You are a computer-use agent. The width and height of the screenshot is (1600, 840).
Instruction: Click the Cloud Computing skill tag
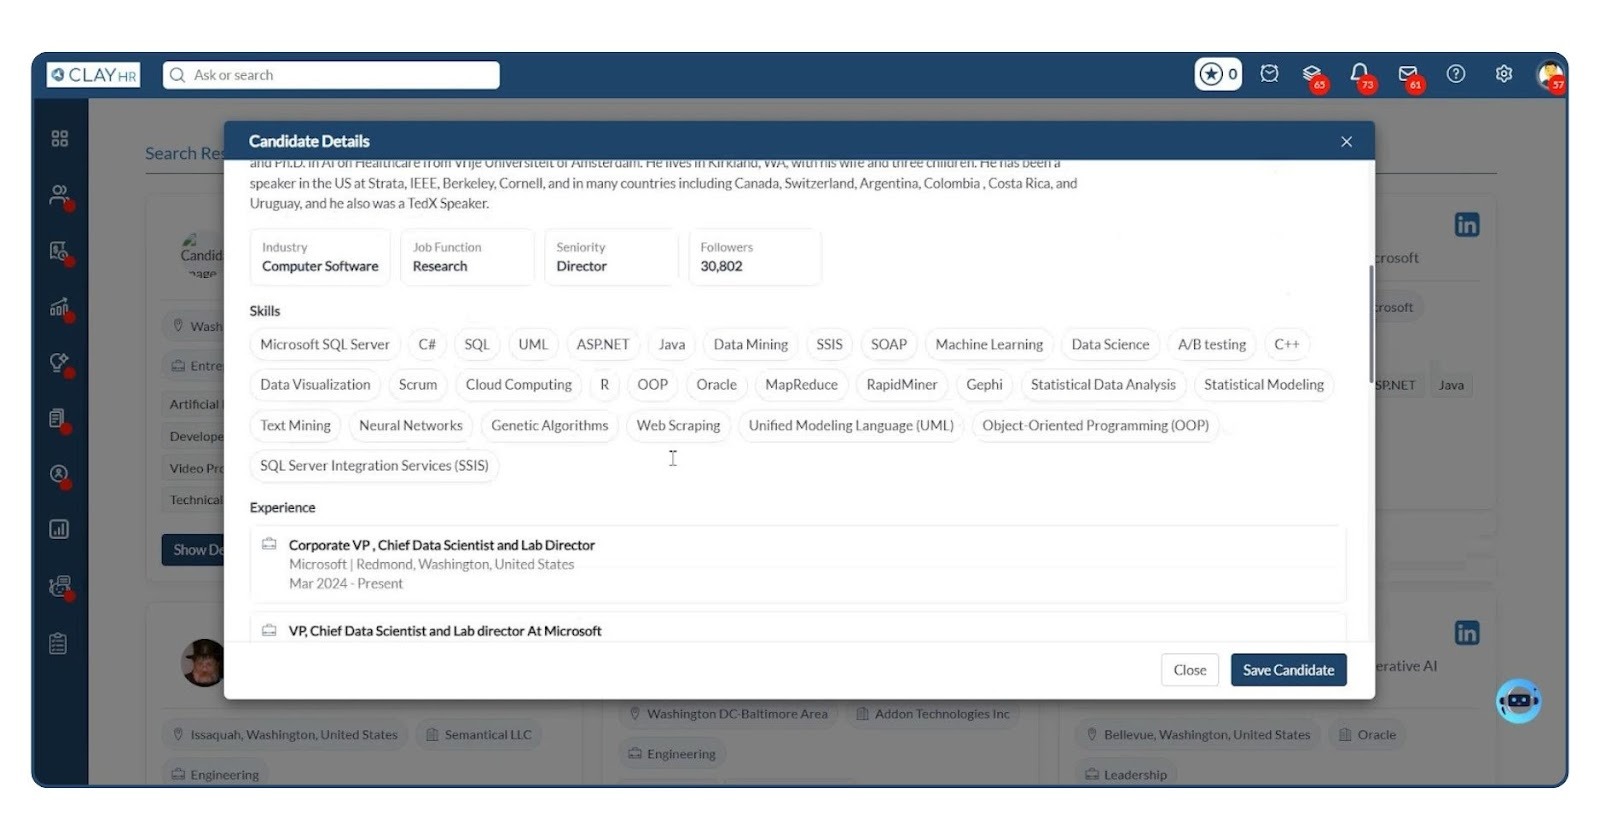point(519,385)
